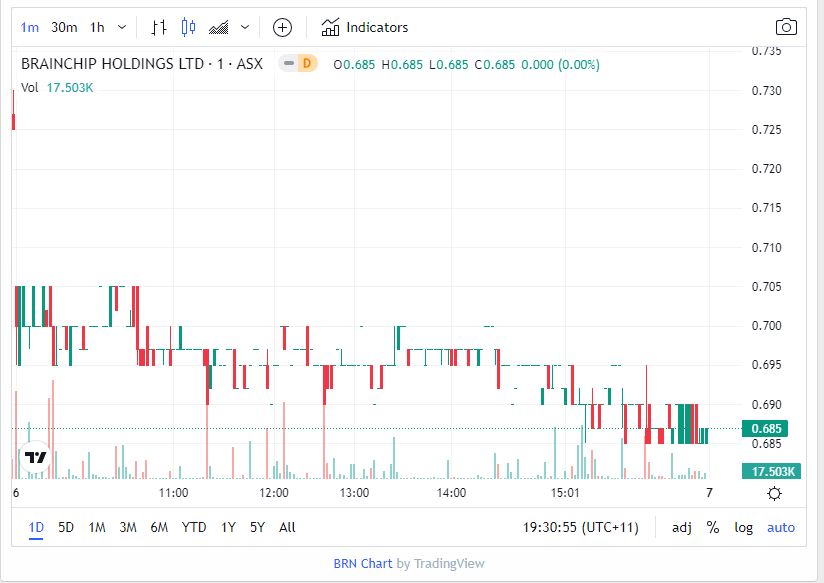
Task: Switch to Area chart style
Action: pyautogui.click(x=219, y=27)
